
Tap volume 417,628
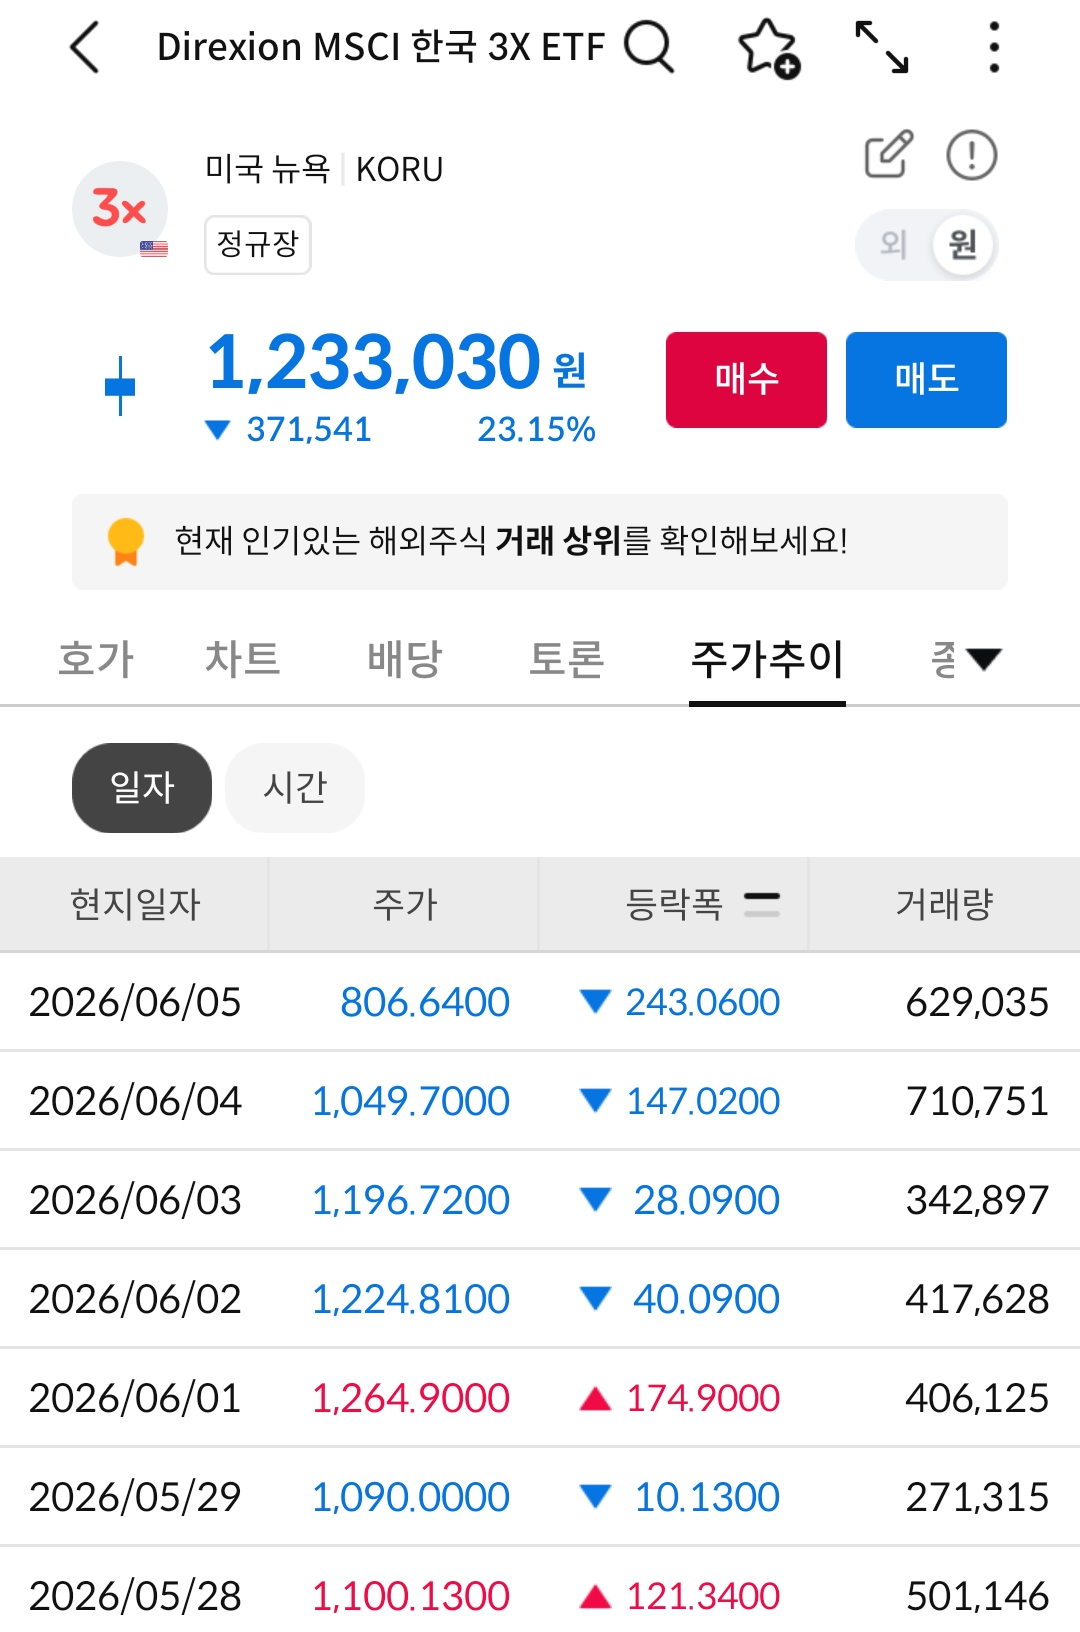[977, 1299]
